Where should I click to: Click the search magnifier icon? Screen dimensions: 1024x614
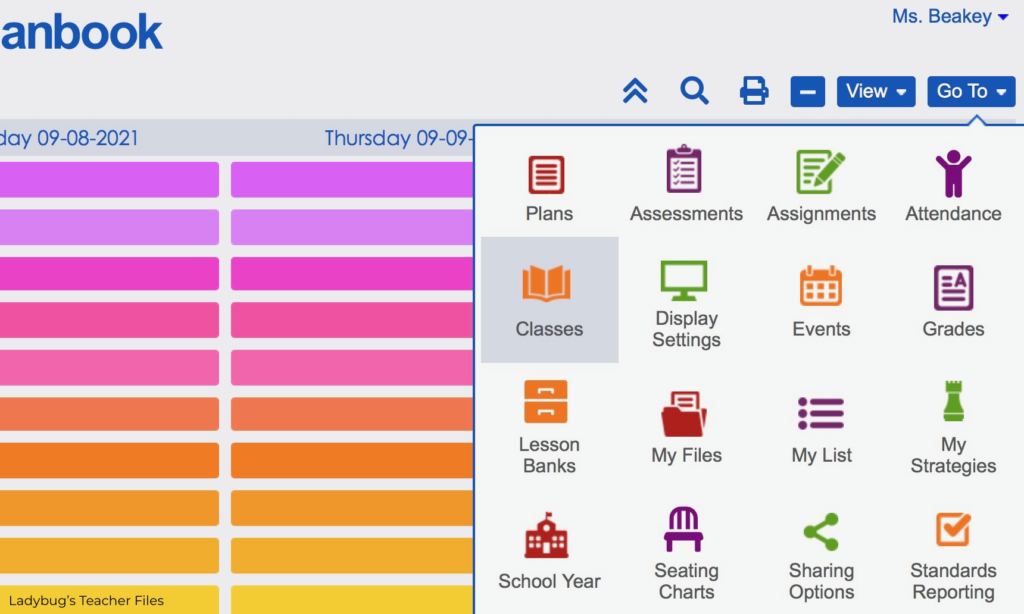point(694,91)
